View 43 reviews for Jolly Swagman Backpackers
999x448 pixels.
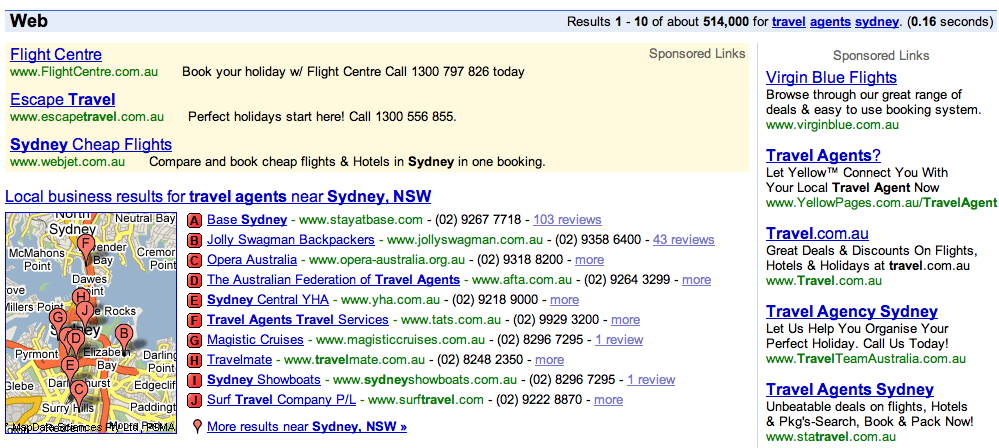(683, 239)
